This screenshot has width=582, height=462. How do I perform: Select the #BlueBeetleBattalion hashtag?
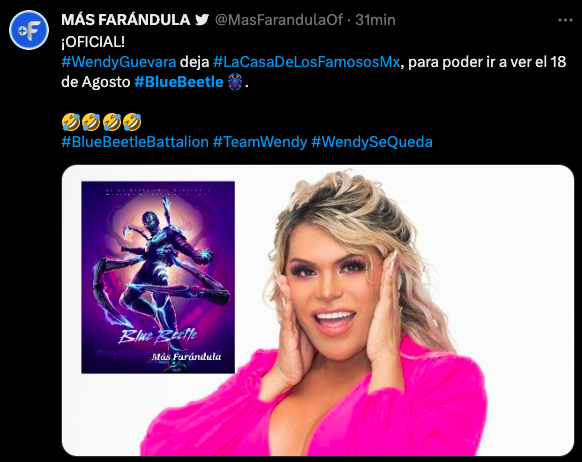point(135,142)
